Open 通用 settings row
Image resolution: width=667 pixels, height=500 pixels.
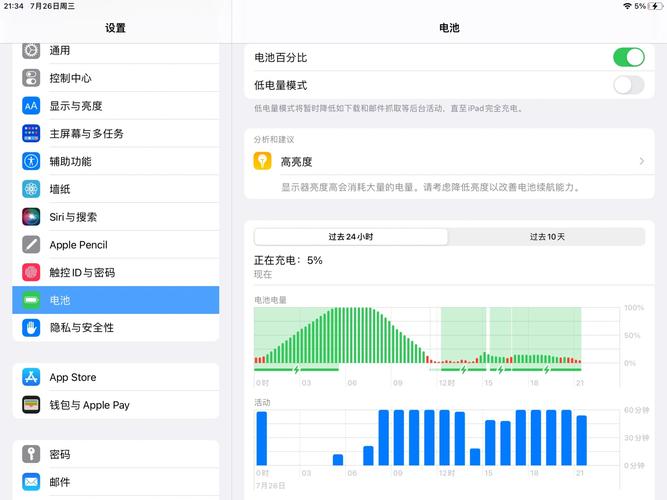(x=116, y=51)
